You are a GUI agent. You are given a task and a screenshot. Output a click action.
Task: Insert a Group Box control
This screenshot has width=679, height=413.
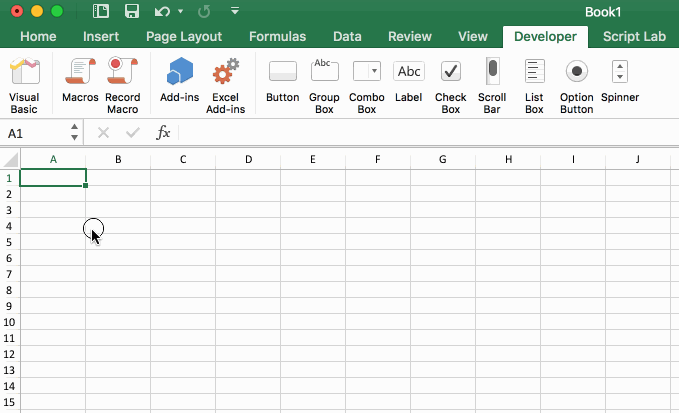[324, 85]
